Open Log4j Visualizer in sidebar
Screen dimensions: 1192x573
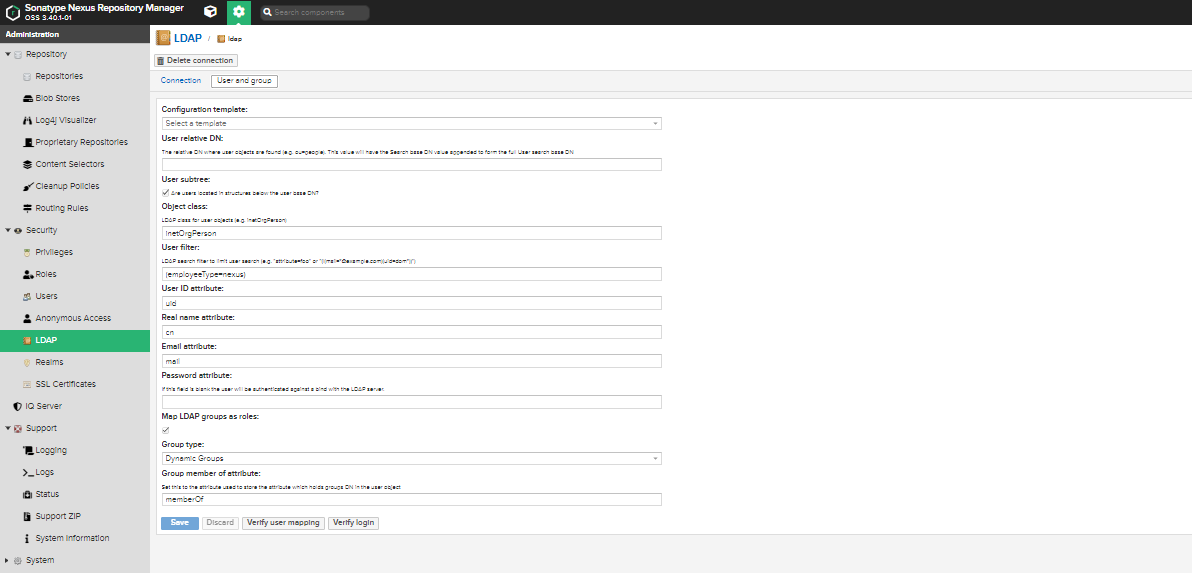(x=65, y=120)
